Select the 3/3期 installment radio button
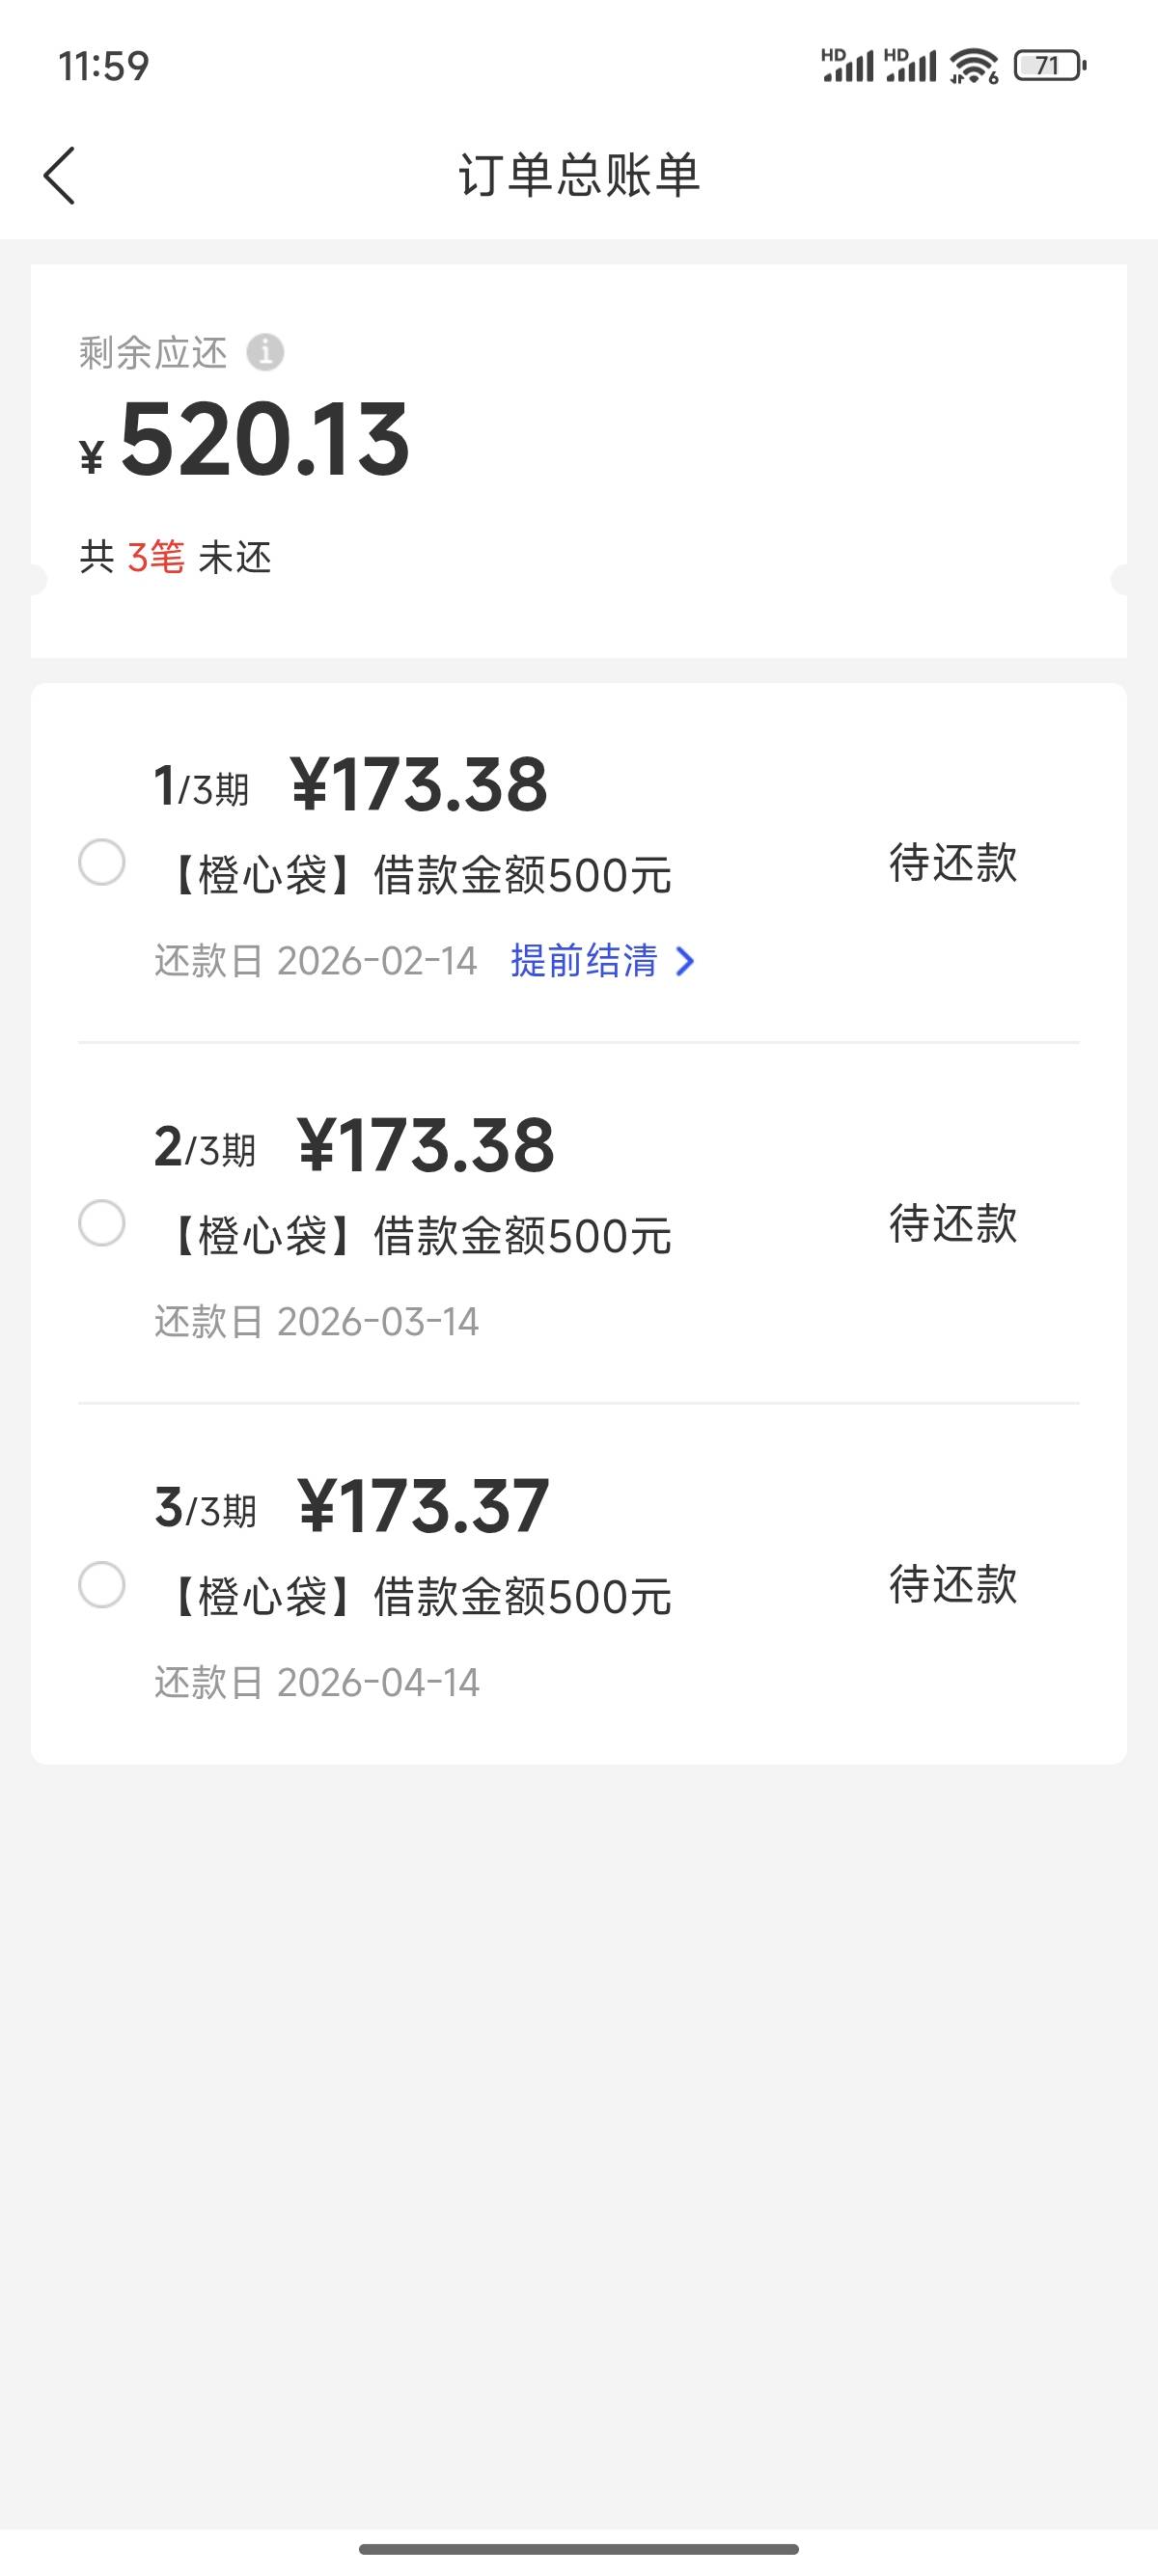The width and height of the screenshot is (1158, 2576). [102, 1585]
